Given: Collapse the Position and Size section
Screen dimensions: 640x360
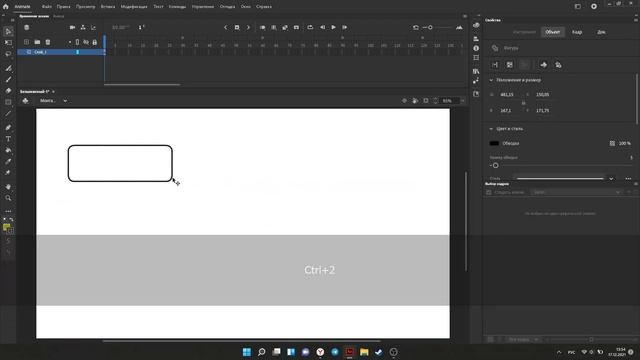Looking at the screenshot, I should (491, 80).
